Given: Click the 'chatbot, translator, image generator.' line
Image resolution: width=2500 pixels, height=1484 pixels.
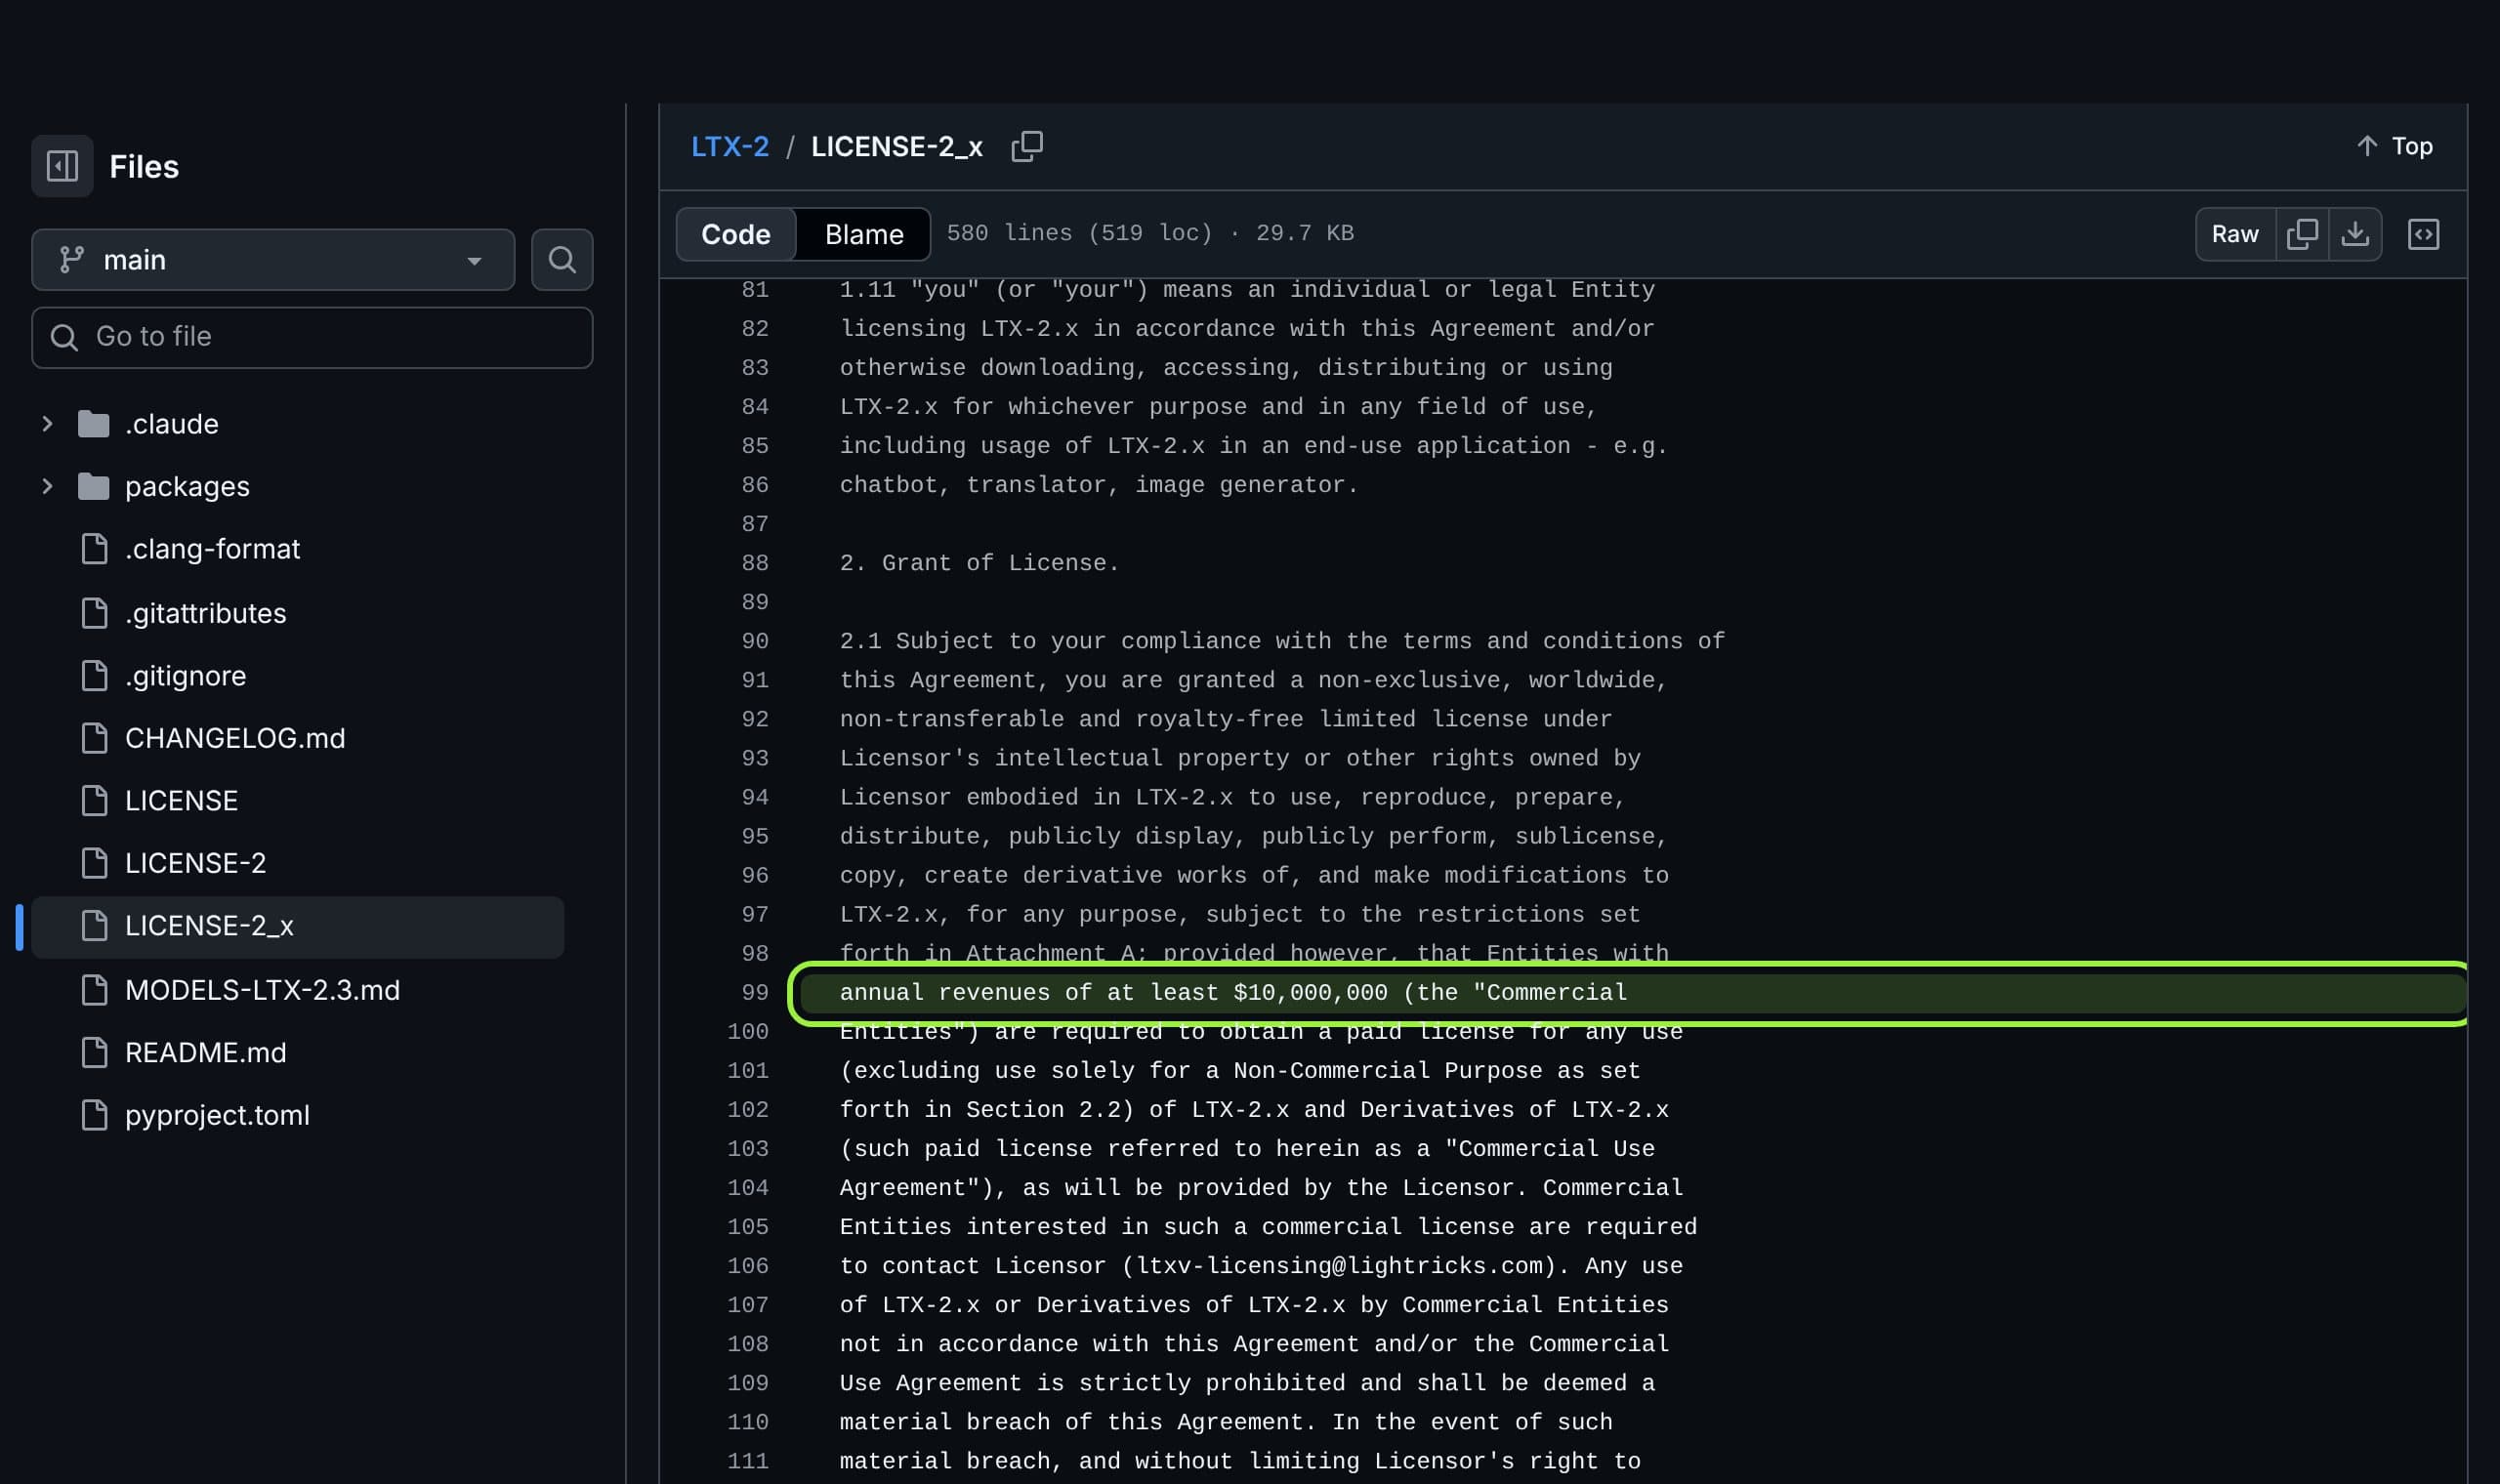Looking at the screenshot, I should (x=1099, y=485).
